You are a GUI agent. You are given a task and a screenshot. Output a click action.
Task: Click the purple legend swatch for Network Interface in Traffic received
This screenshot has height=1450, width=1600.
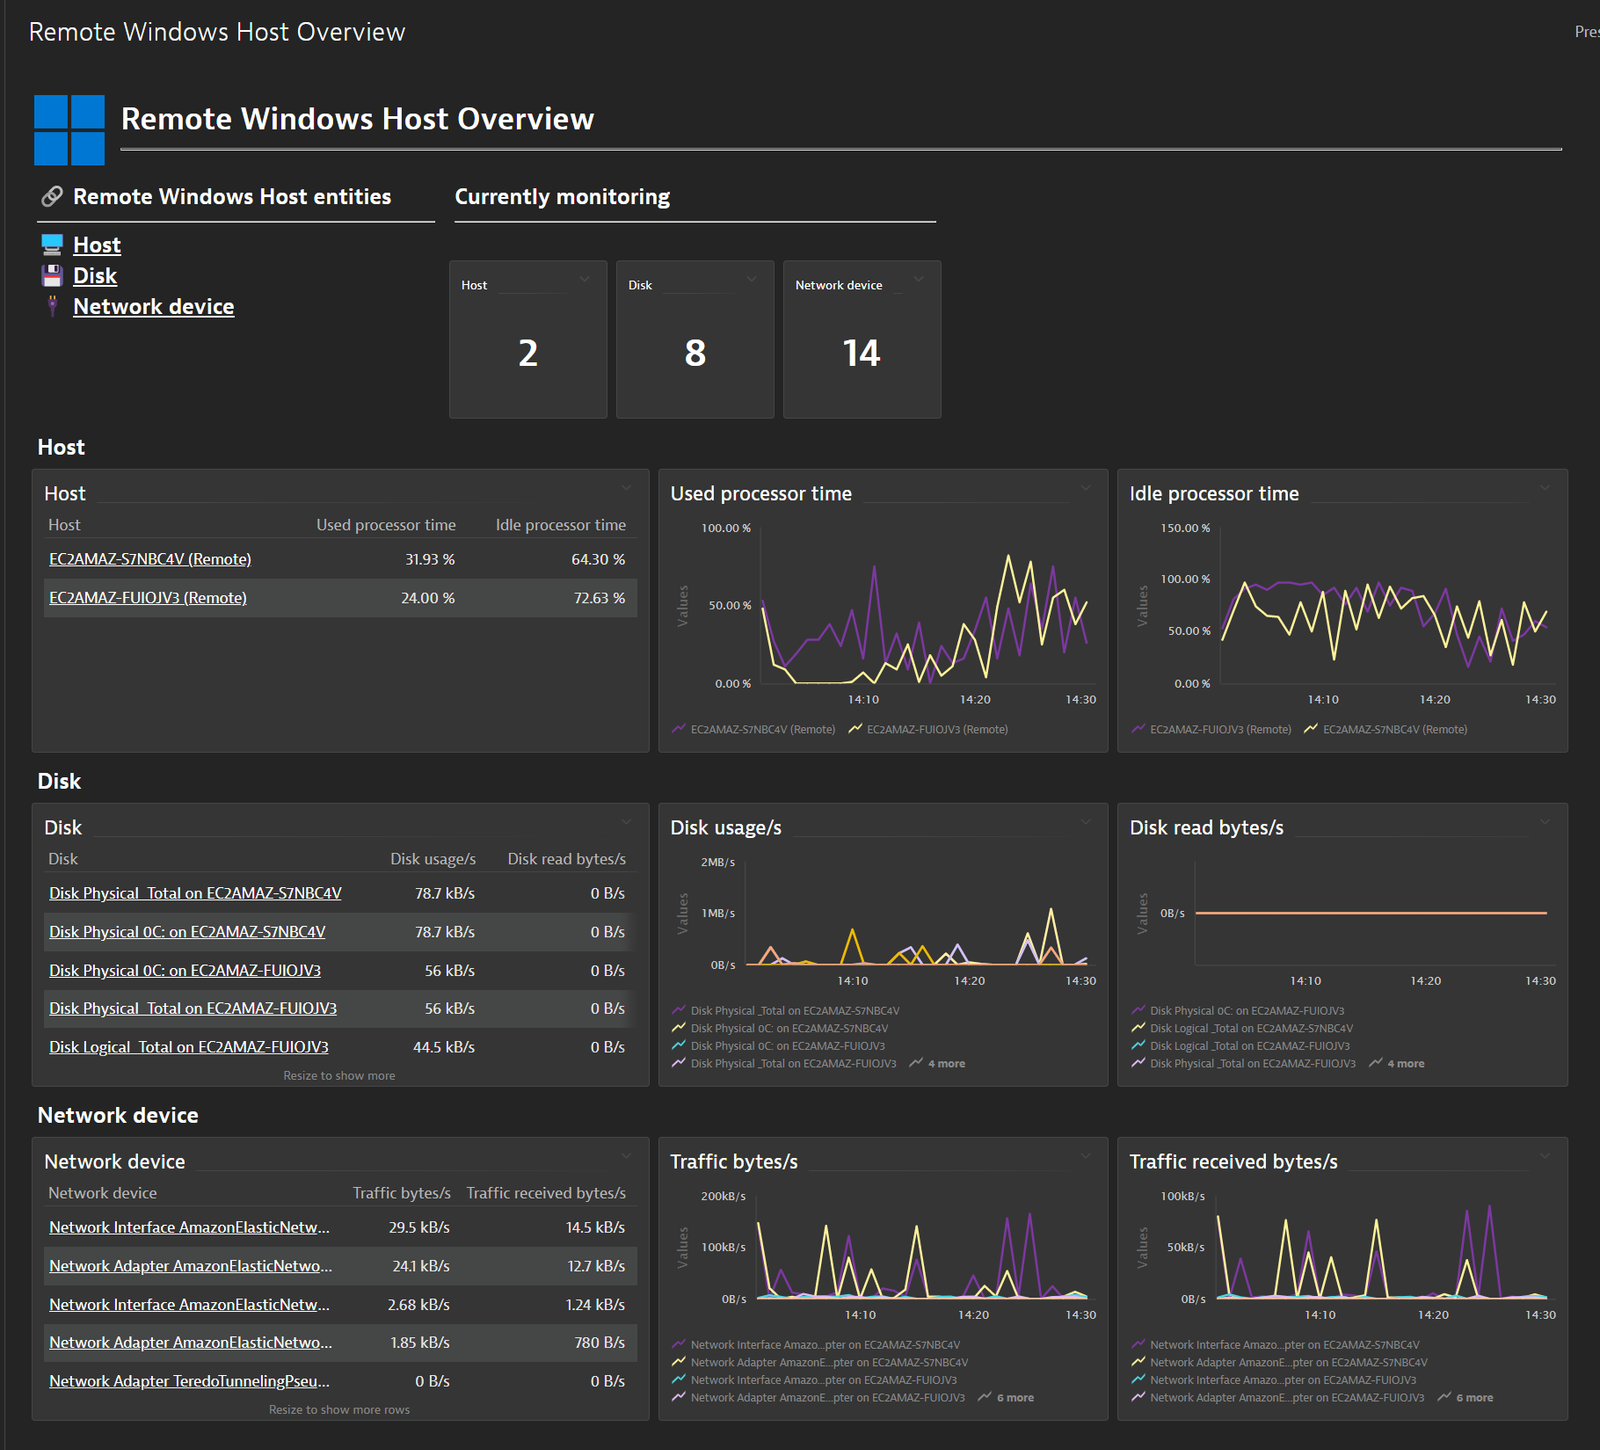1138,1345
